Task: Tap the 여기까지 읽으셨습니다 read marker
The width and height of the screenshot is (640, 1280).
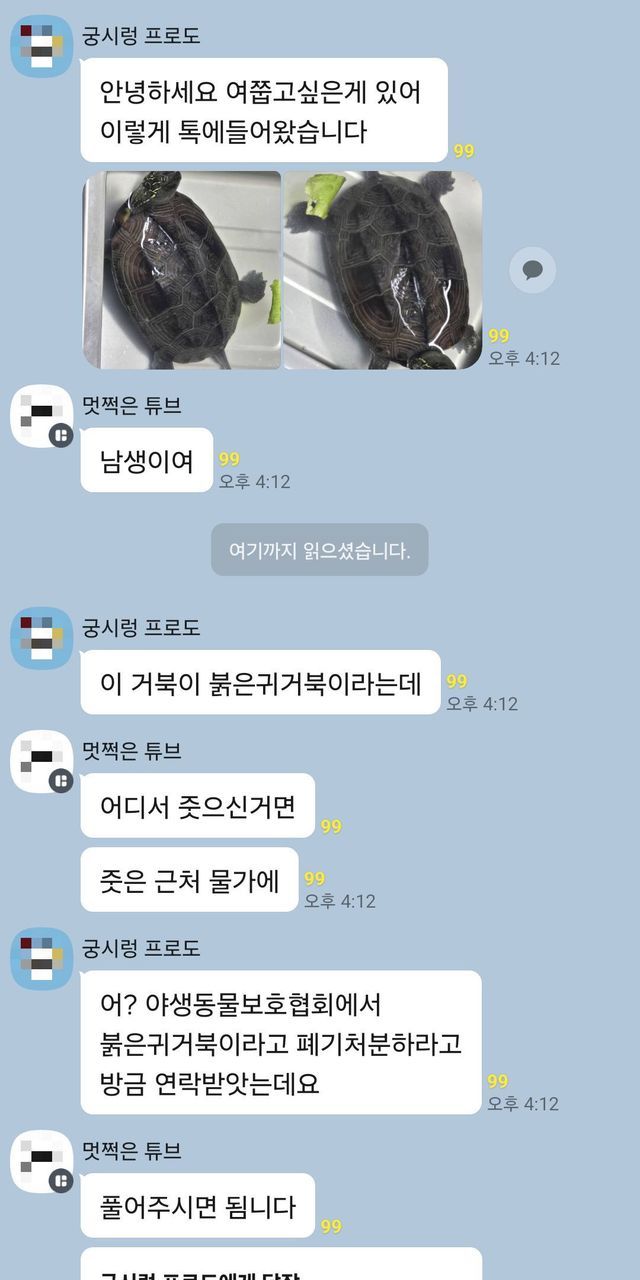Action: click(320, 550)
